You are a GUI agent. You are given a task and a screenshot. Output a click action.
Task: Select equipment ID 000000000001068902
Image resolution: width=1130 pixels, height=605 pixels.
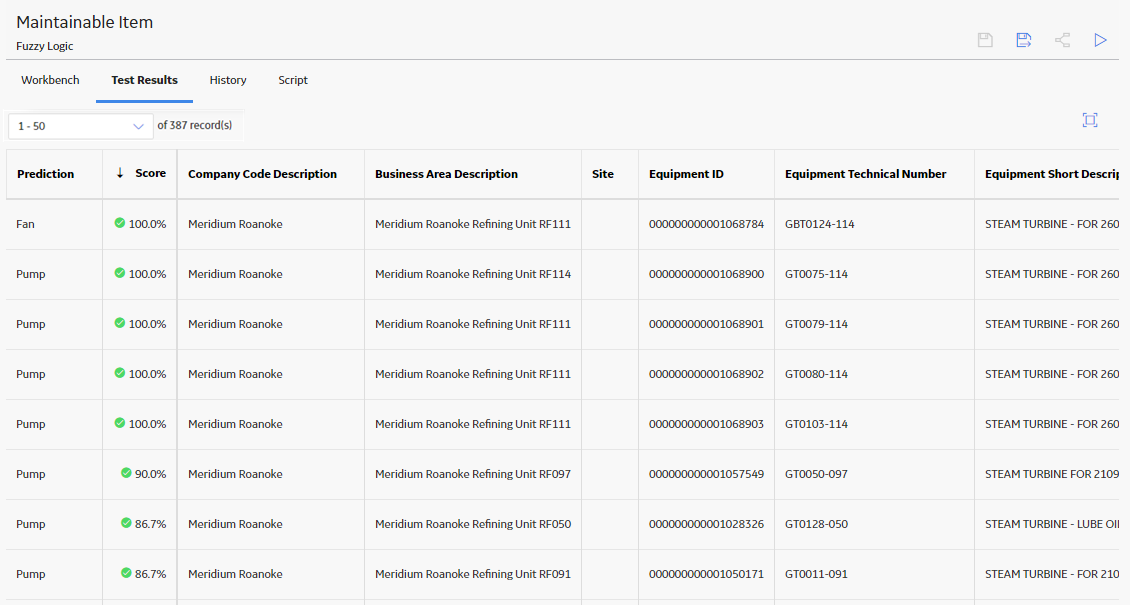(706, 374)
